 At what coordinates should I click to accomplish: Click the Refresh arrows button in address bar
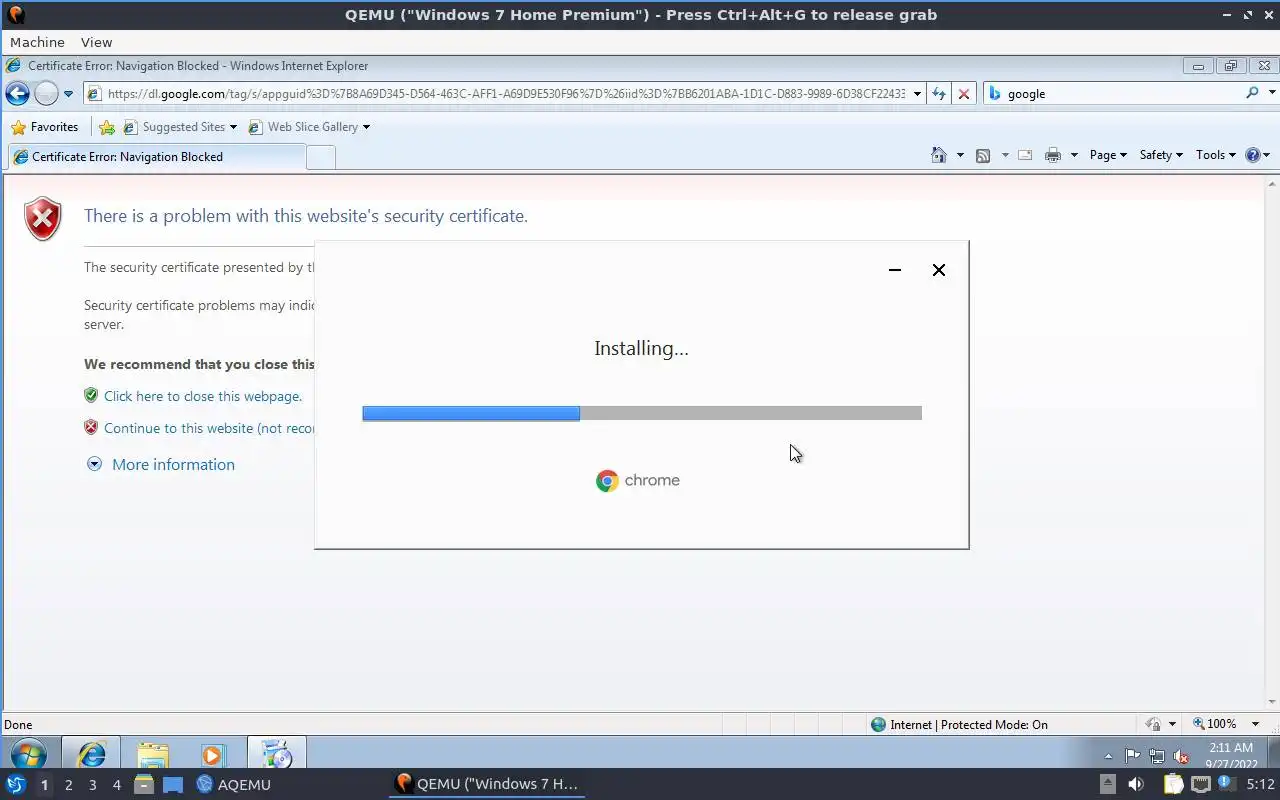click(939, 94)
